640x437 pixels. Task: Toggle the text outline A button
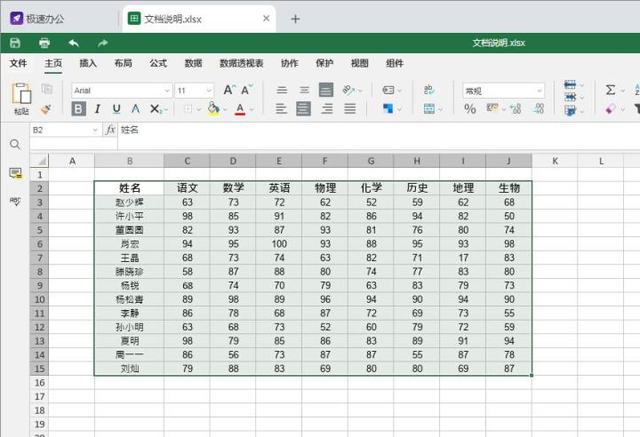136,109
